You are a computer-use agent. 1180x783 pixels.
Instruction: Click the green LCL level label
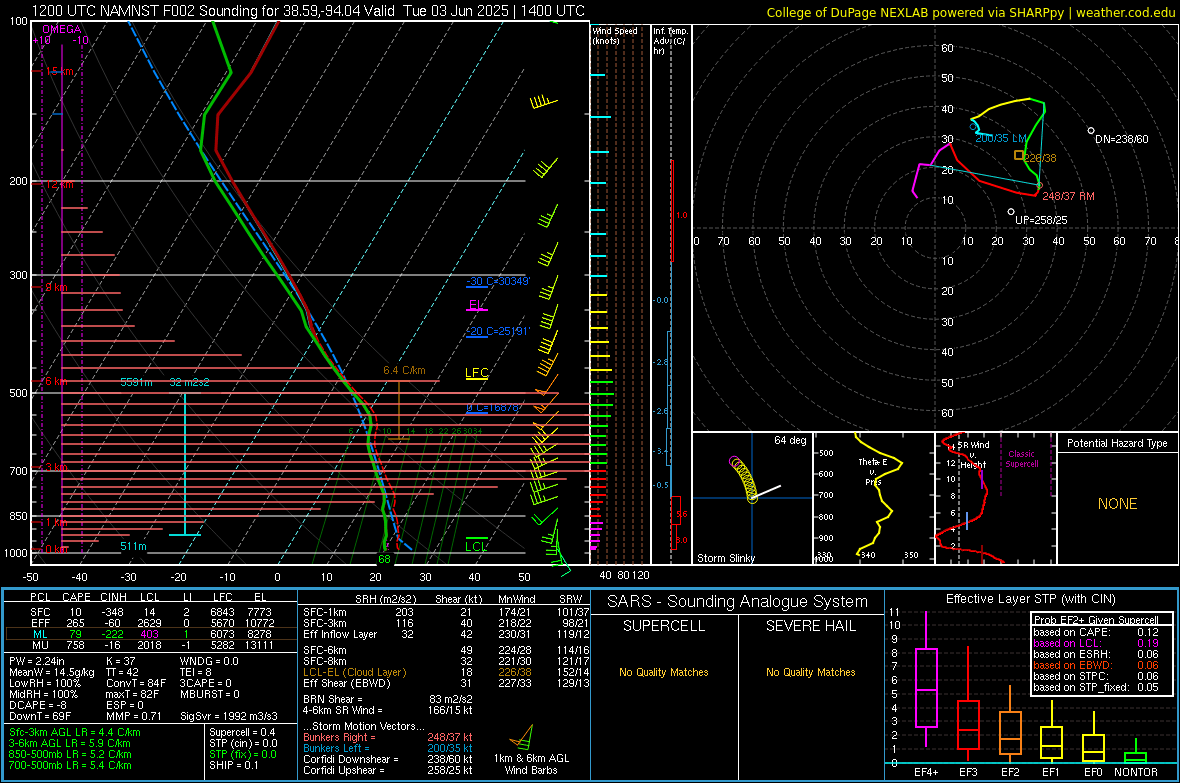(x=476, y=547)
